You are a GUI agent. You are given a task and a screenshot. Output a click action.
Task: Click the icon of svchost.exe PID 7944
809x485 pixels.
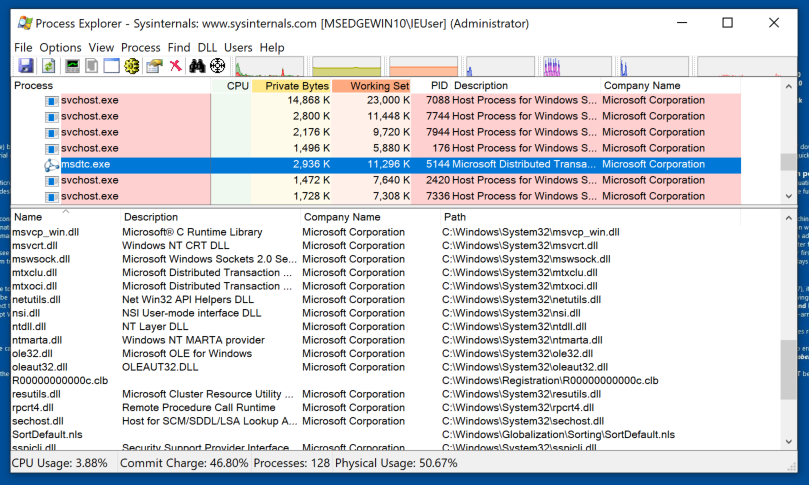tap(51, 133)
